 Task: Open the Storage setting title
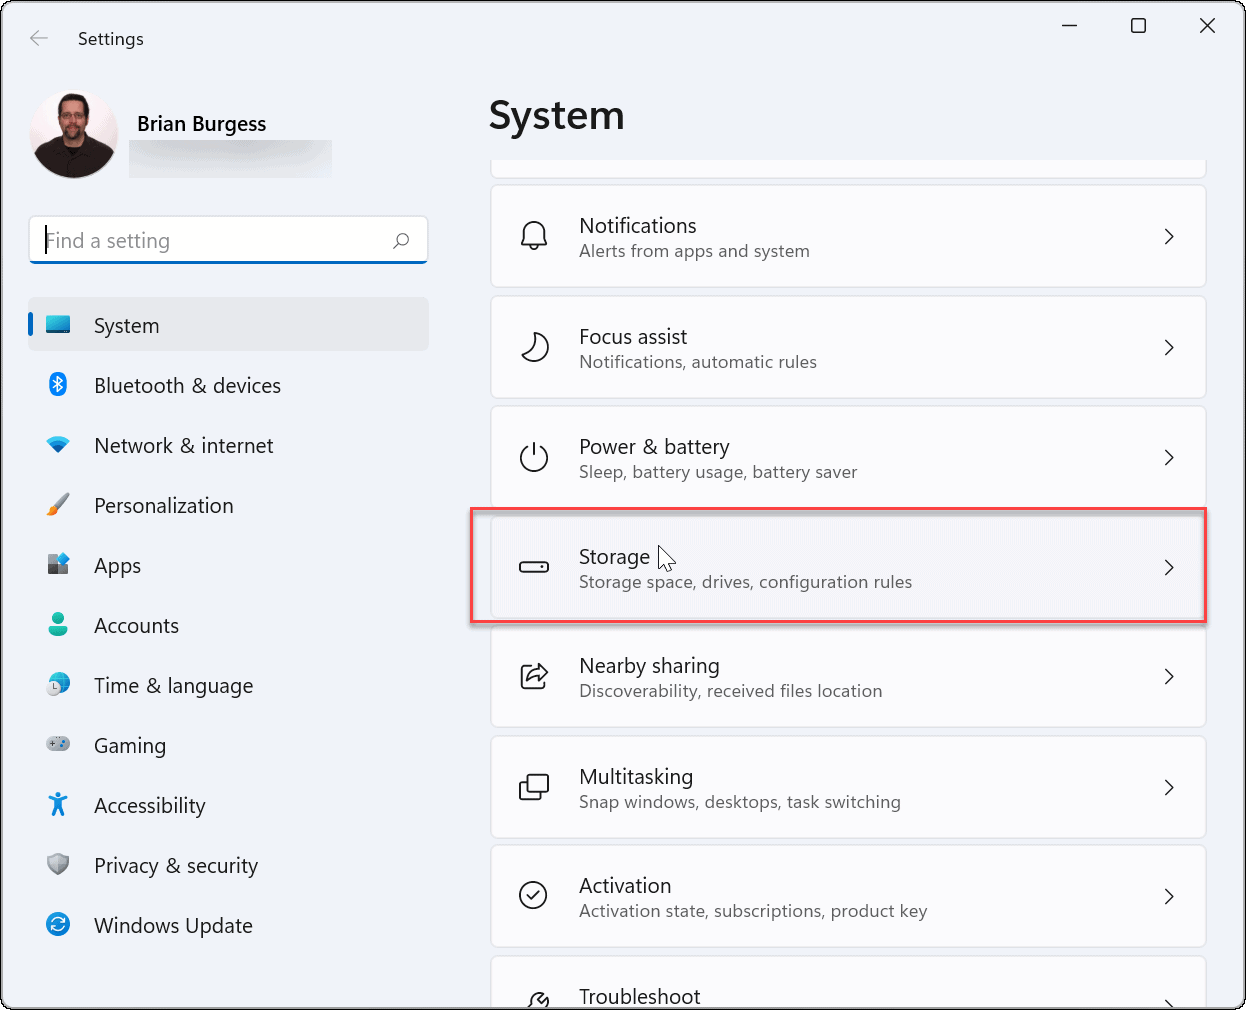click(x=614, y=557)
